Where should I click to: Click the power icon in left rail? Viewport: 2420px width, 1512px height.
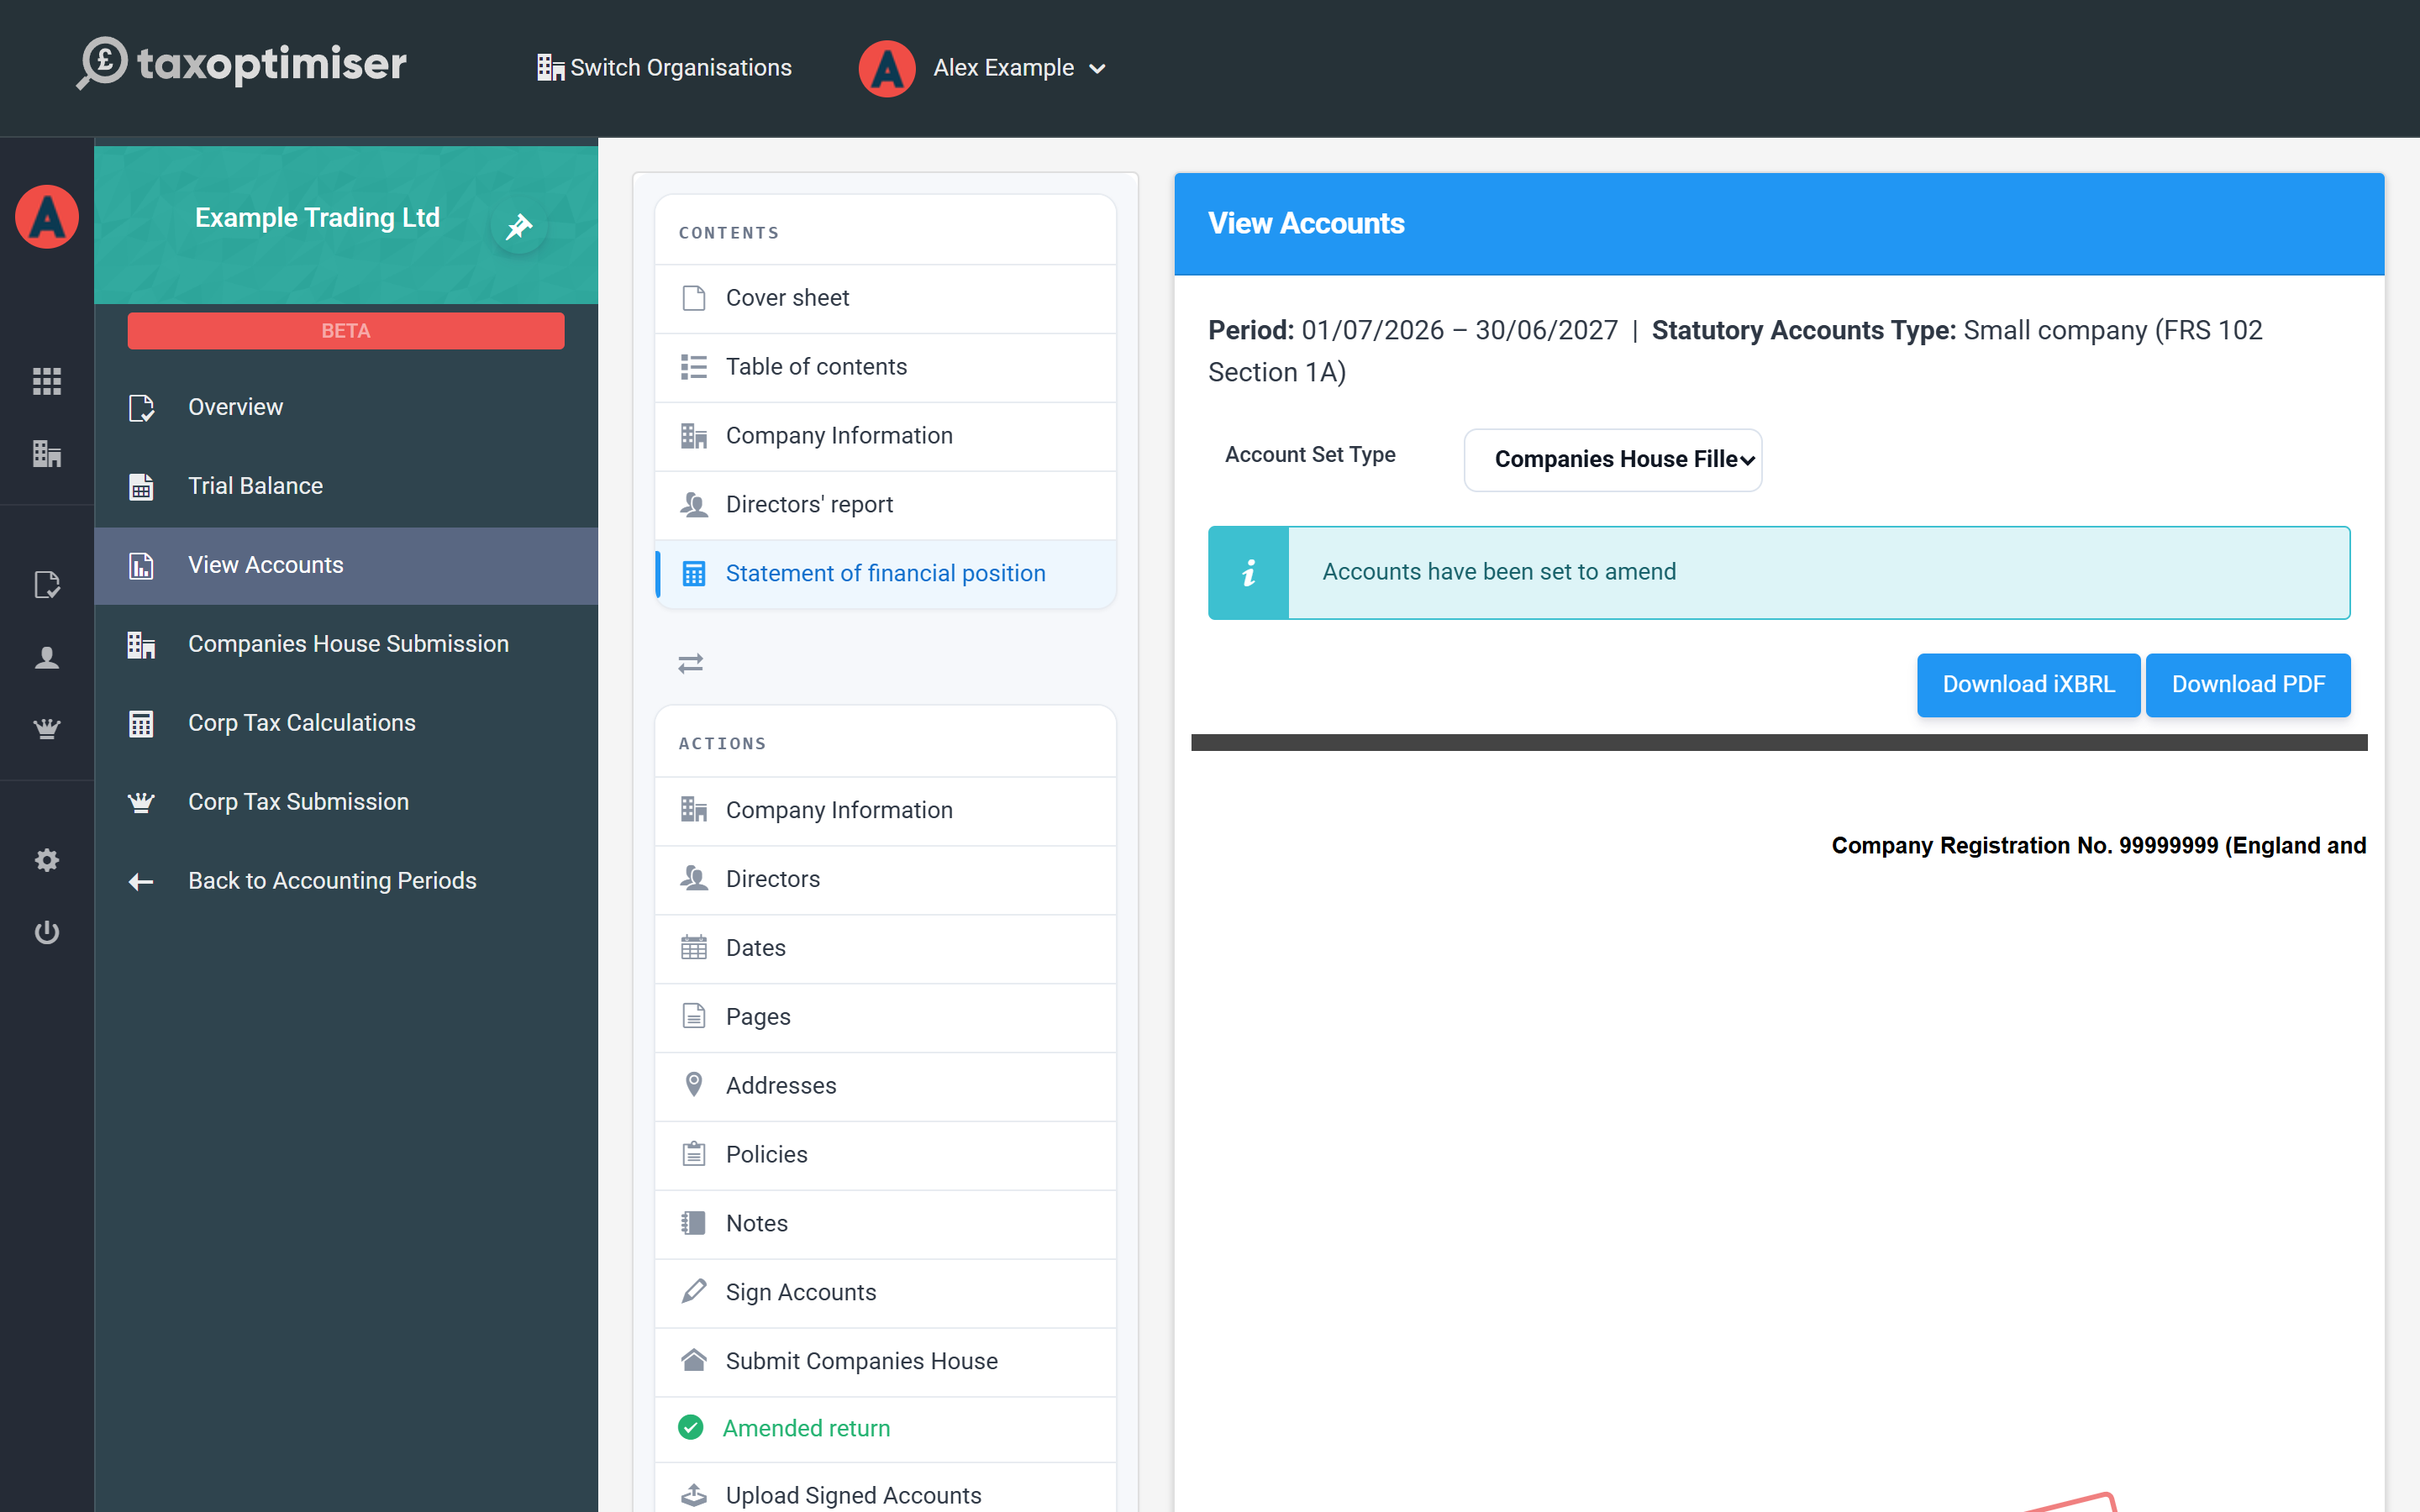click(47, 932)
